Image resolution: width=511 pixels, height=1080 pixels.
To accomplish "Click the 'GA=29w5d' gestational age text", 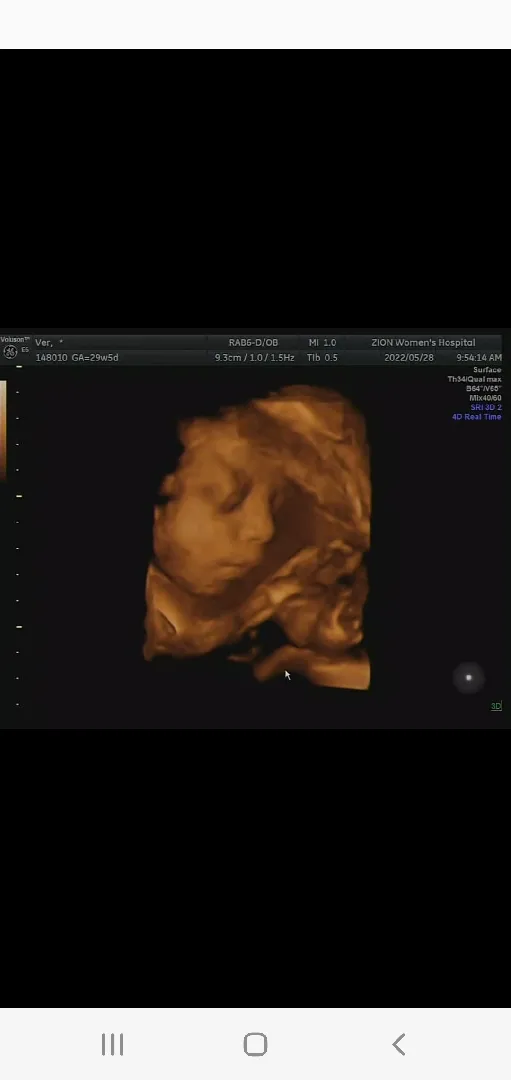I will point(95,358).
